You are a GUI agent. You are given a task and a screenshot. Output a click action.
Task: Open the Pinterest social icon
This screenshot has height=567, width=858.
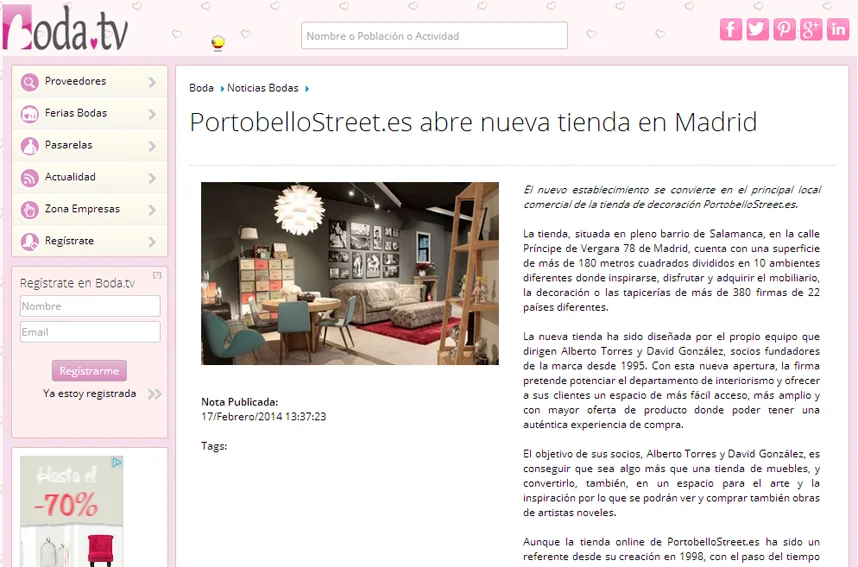[784, 29]
